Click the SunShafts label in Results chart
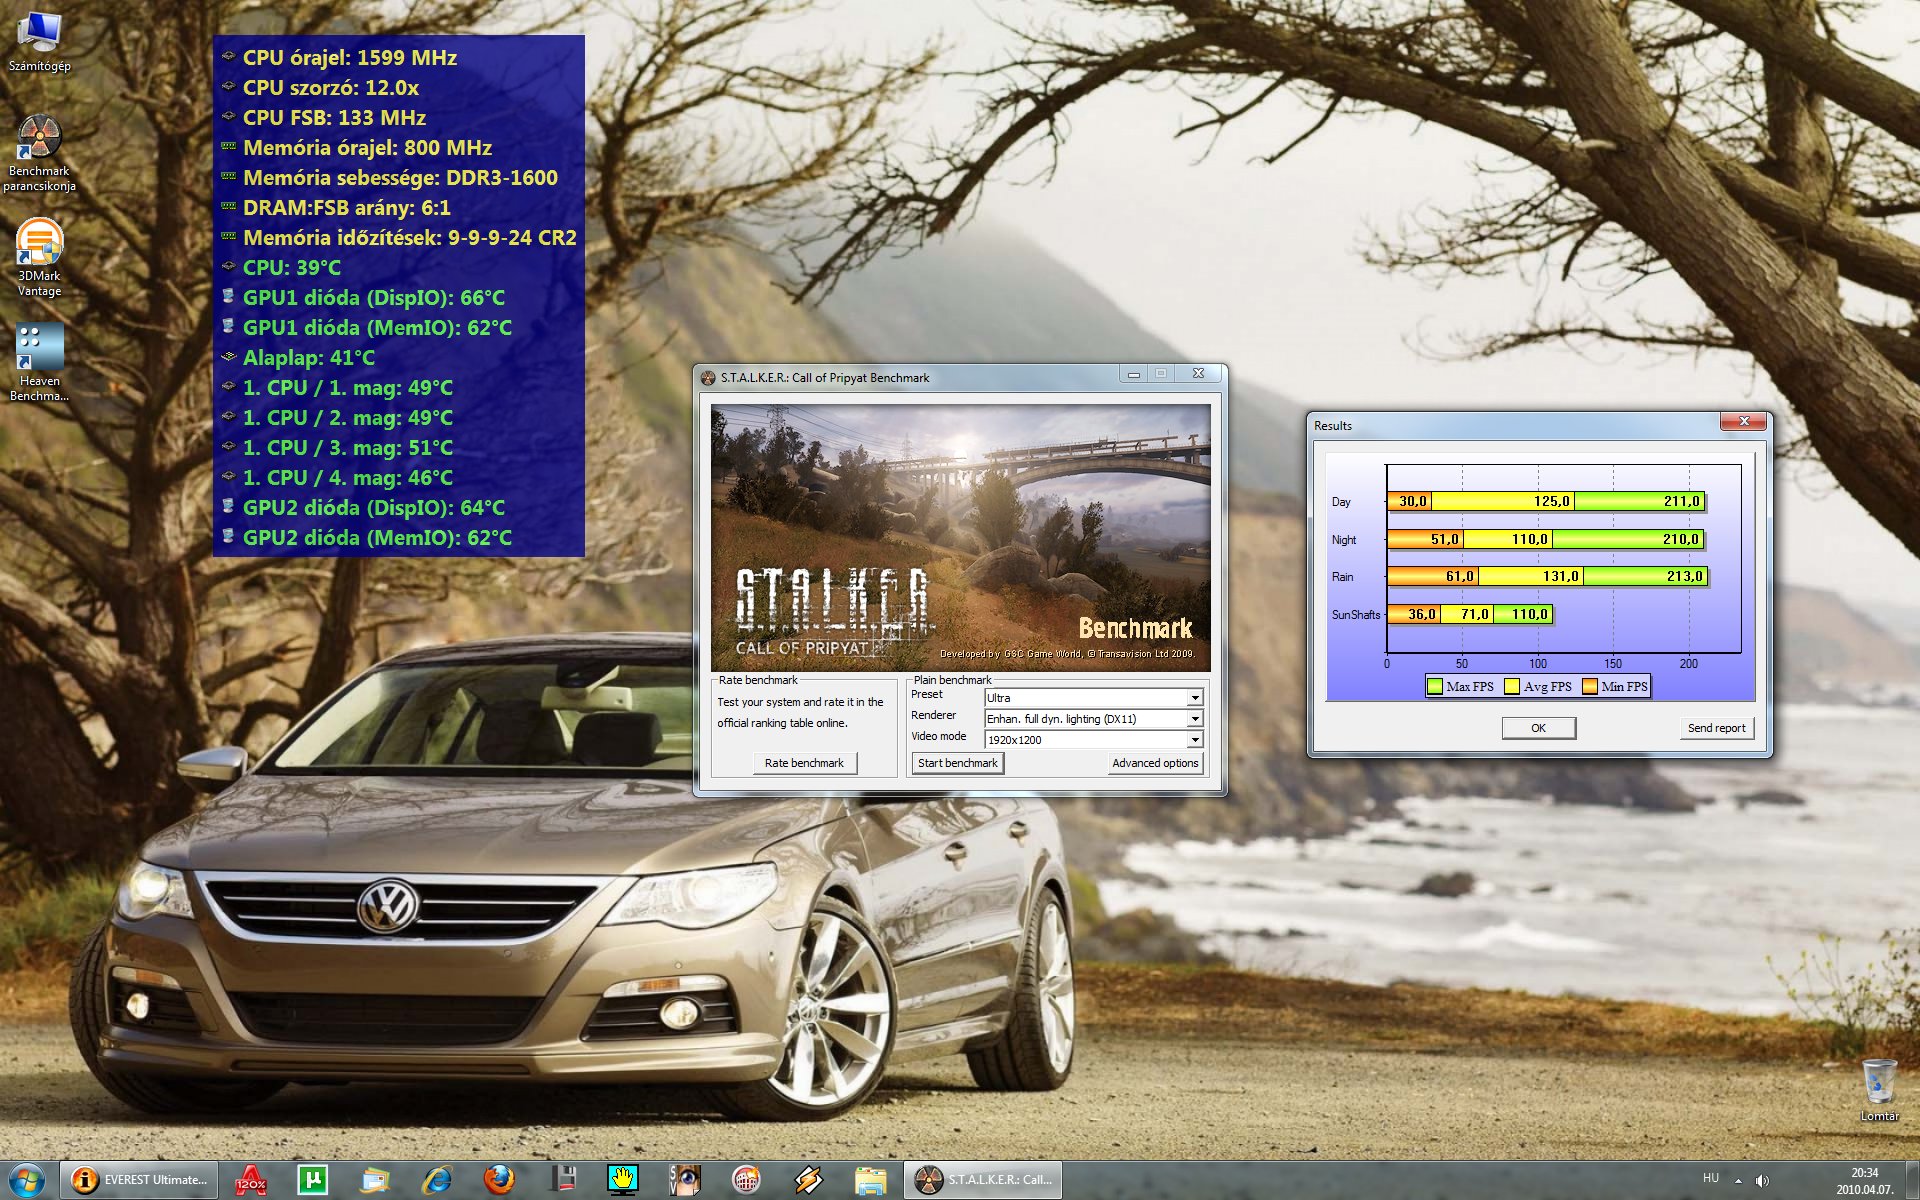 (x=1355, y=615)
